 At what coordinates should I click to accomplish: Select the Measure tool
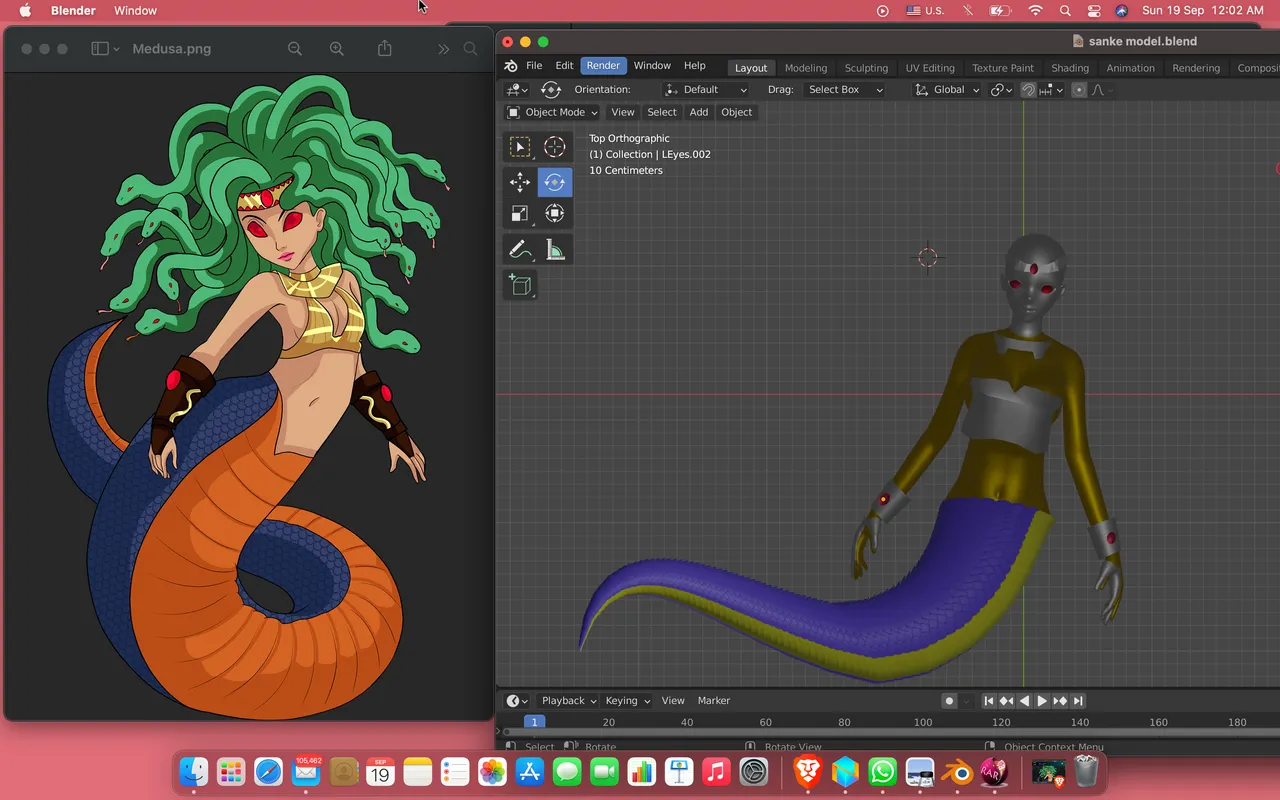(x=555, y=249)
